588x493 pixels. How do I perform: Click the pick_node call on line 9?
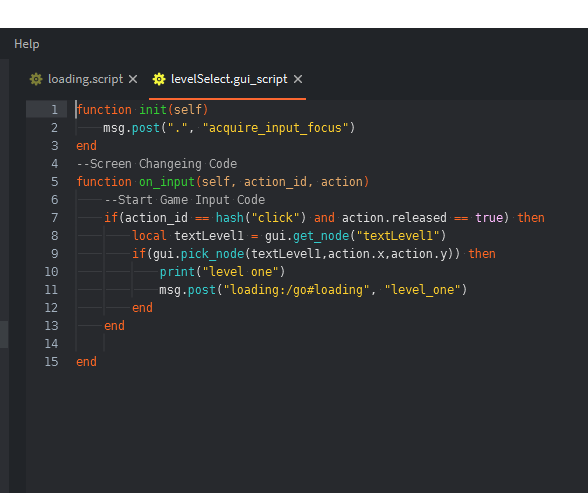click(212, 254)
